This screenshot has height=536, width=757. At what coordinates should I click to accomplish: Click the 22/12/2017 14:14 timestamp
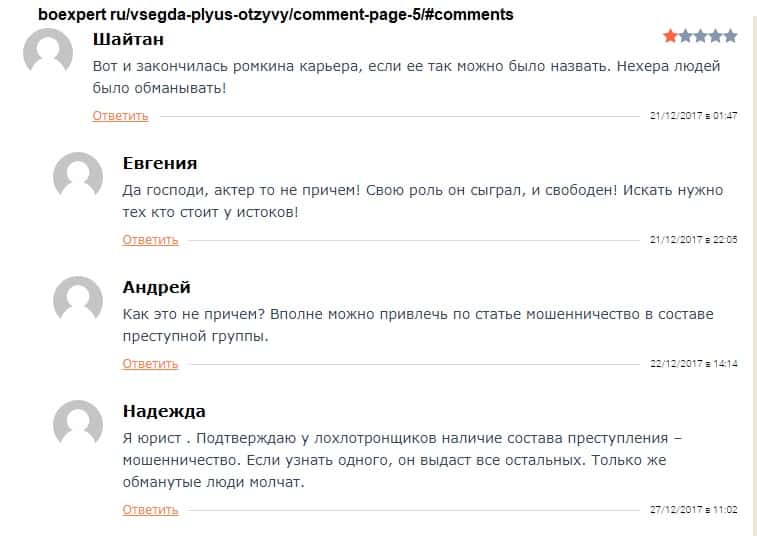pos(693,364)
